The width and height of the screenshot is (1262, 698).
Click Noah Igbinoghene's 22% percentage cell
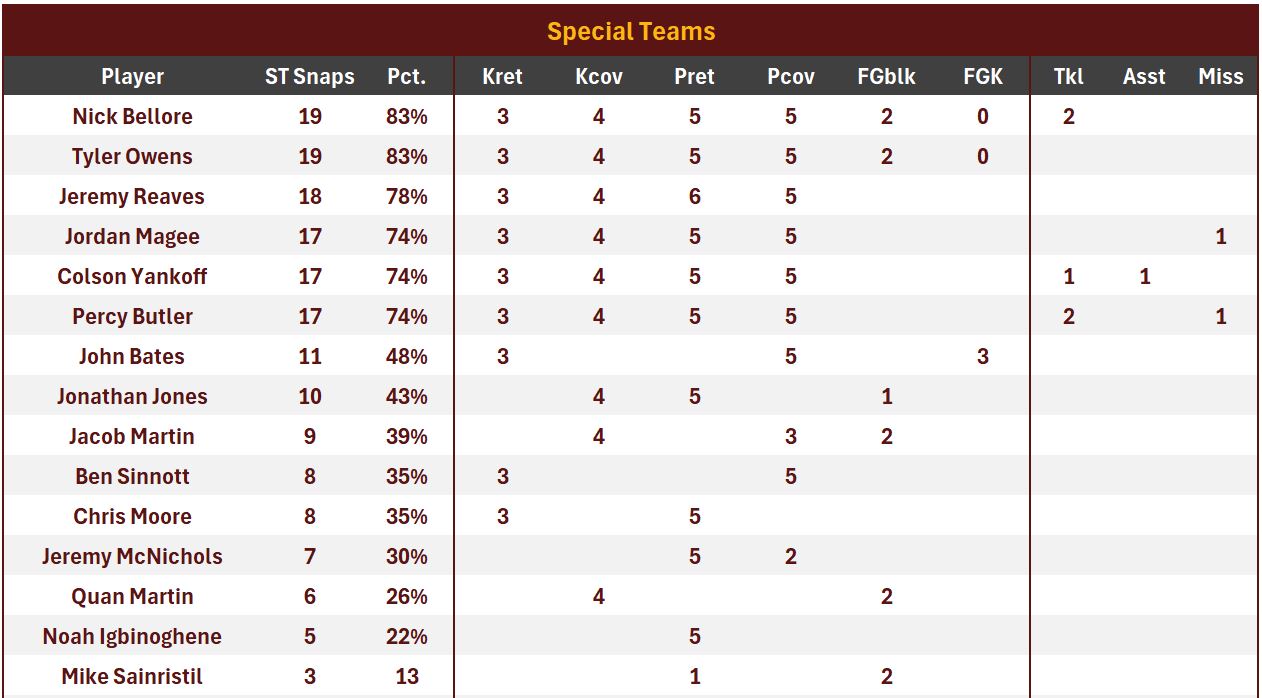pos(406,636)
